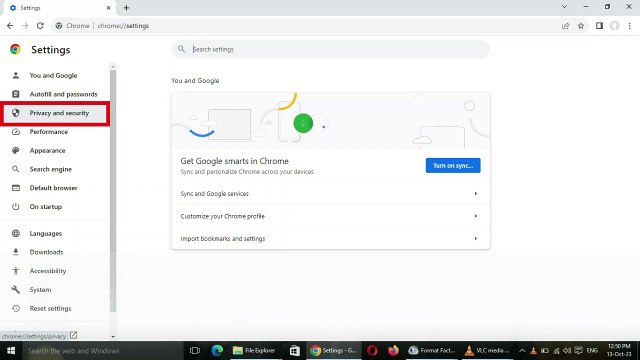Open VLC media player from taskbar

pyautogui.click(x=487, y=351)
